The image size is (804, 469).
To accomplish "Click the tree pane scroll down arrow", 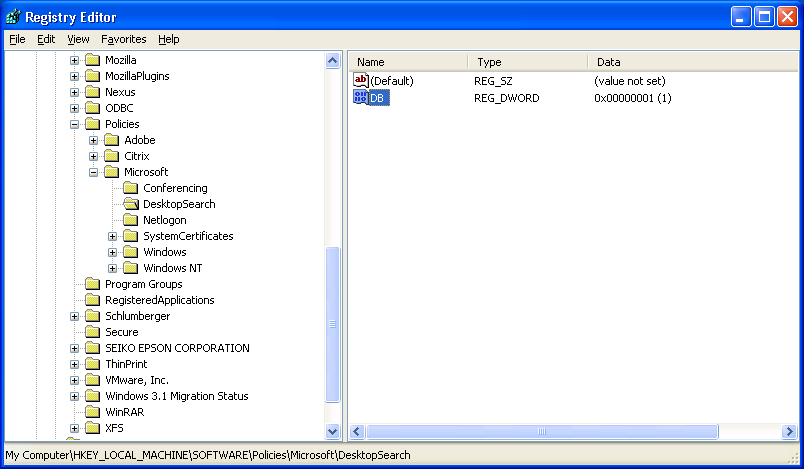I will (x=332, y=432).
